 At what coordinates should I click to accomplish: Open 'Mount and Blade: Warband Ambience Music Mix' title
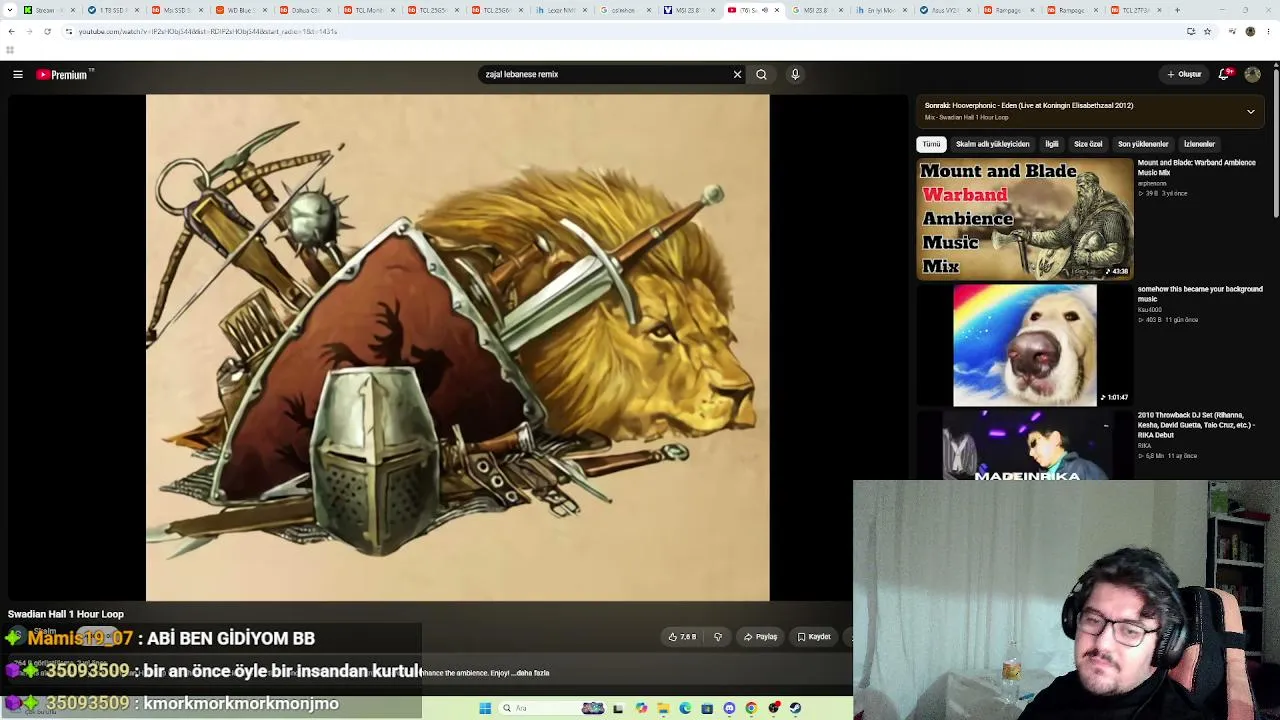pyautogui.click(x=1197, y=167)
